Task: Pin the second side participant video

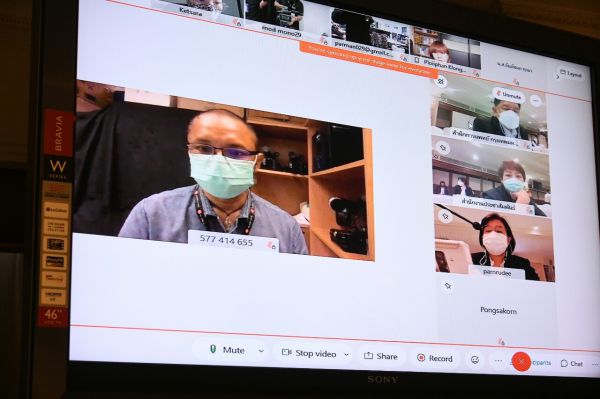Action: (443, 148)
